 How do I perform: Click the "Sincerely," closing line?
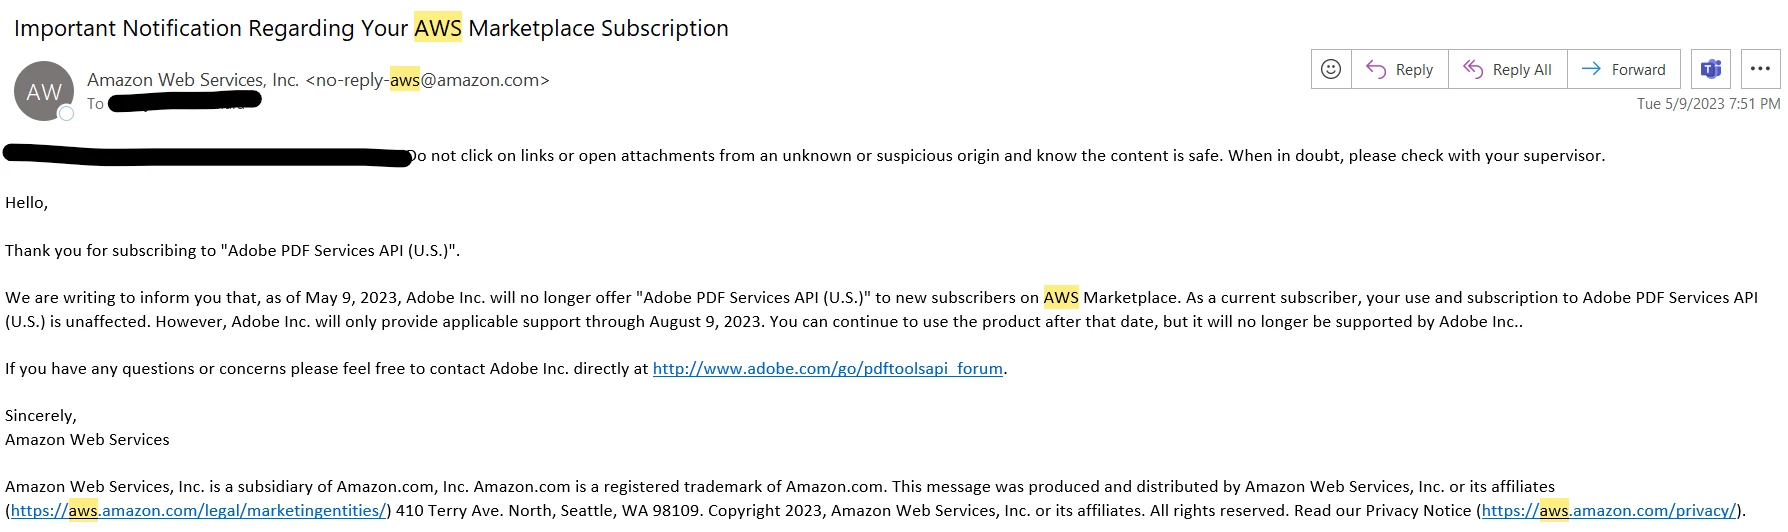[41, 416]
